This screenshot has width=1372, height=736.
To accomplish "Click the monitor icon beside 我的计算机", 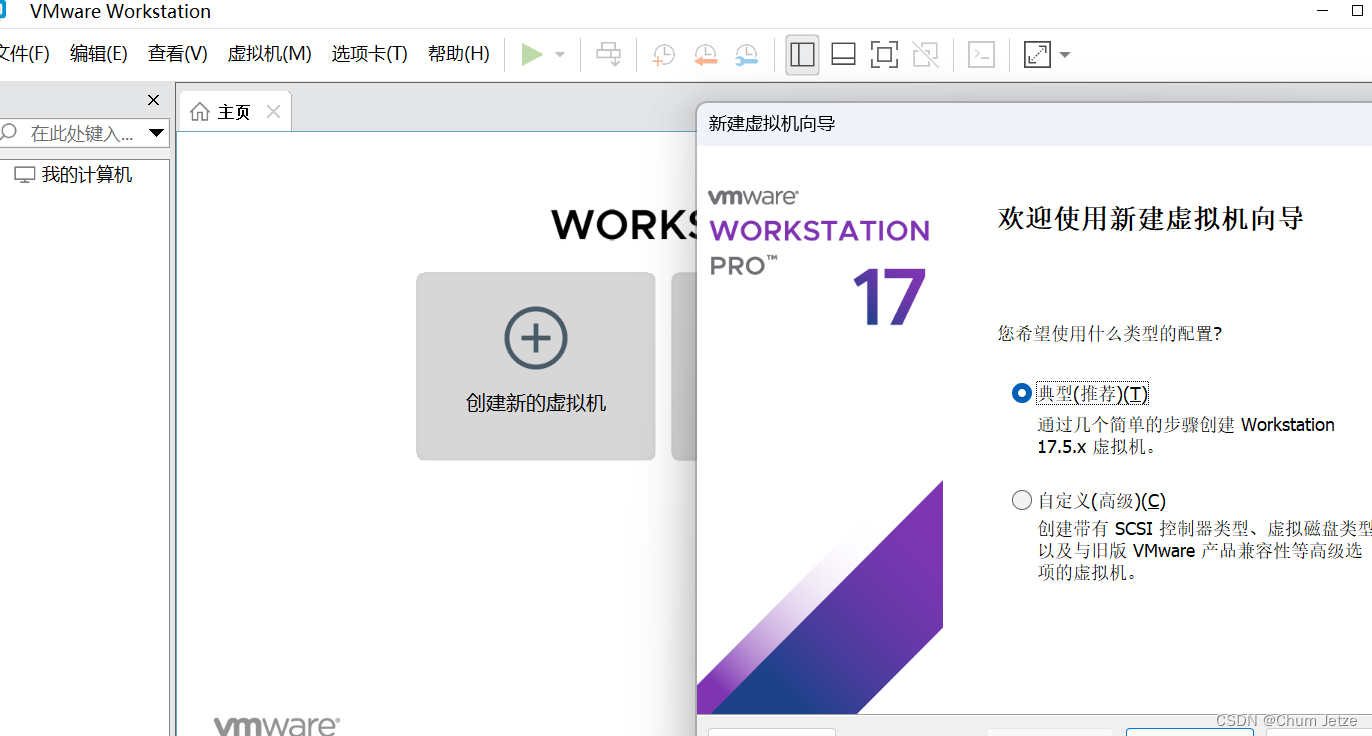I will coord(25,175).
